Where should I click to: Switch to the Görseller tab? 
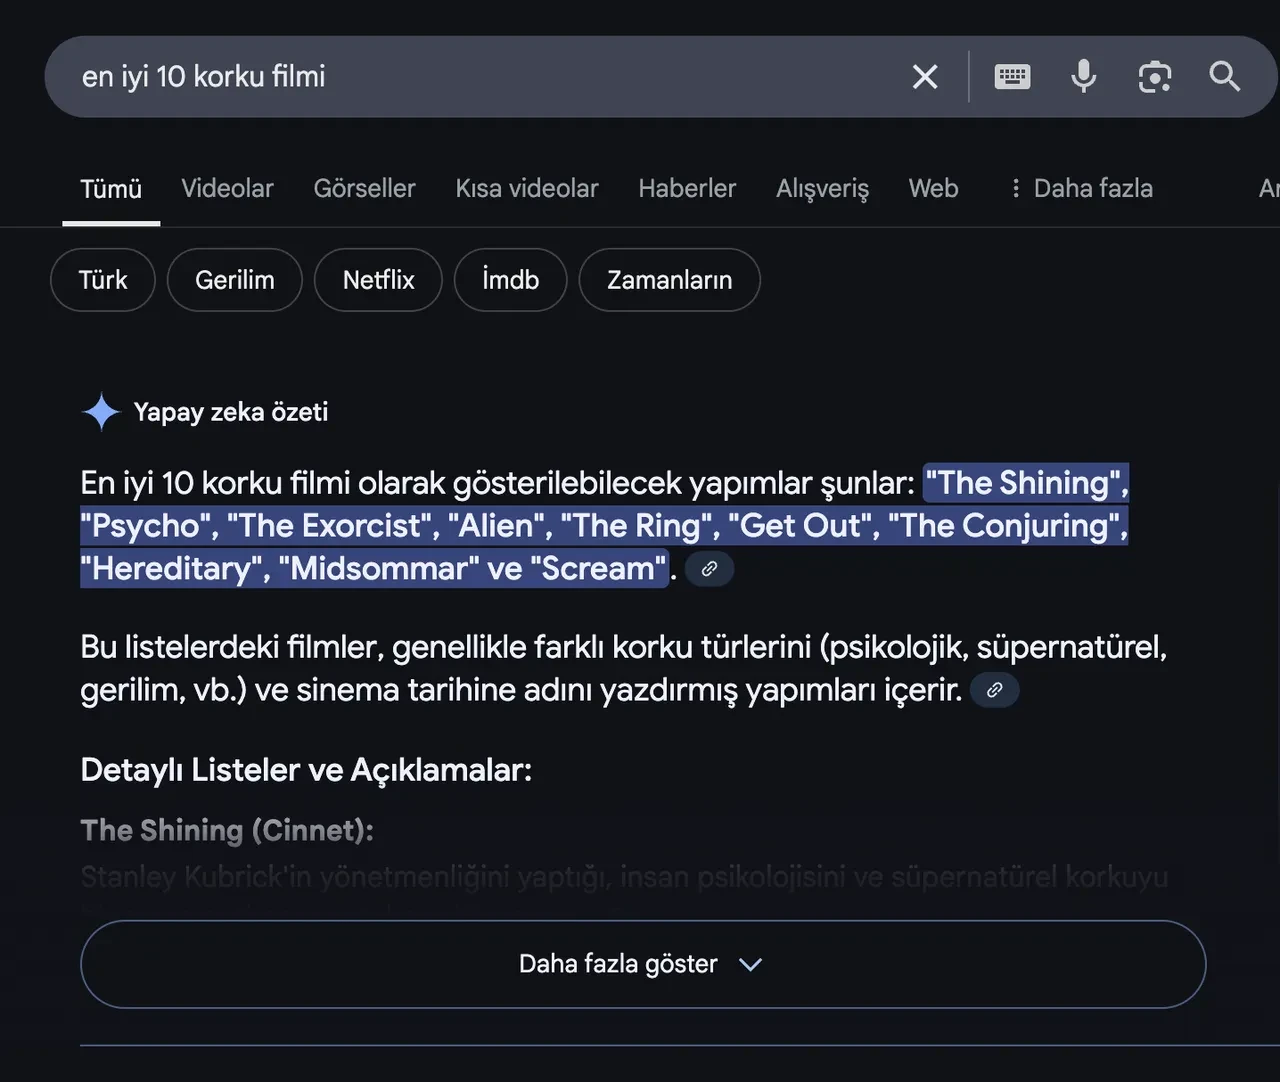click(364, 188)
